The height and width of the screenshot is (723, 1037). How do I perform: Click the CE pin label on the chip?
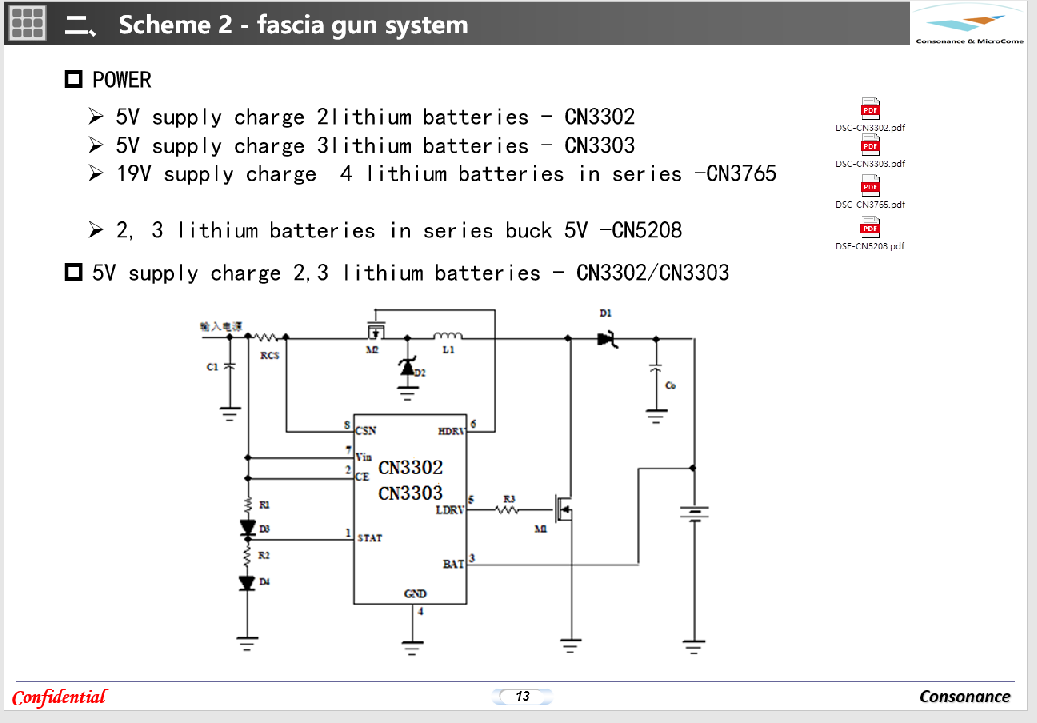[x=362, y=477]
